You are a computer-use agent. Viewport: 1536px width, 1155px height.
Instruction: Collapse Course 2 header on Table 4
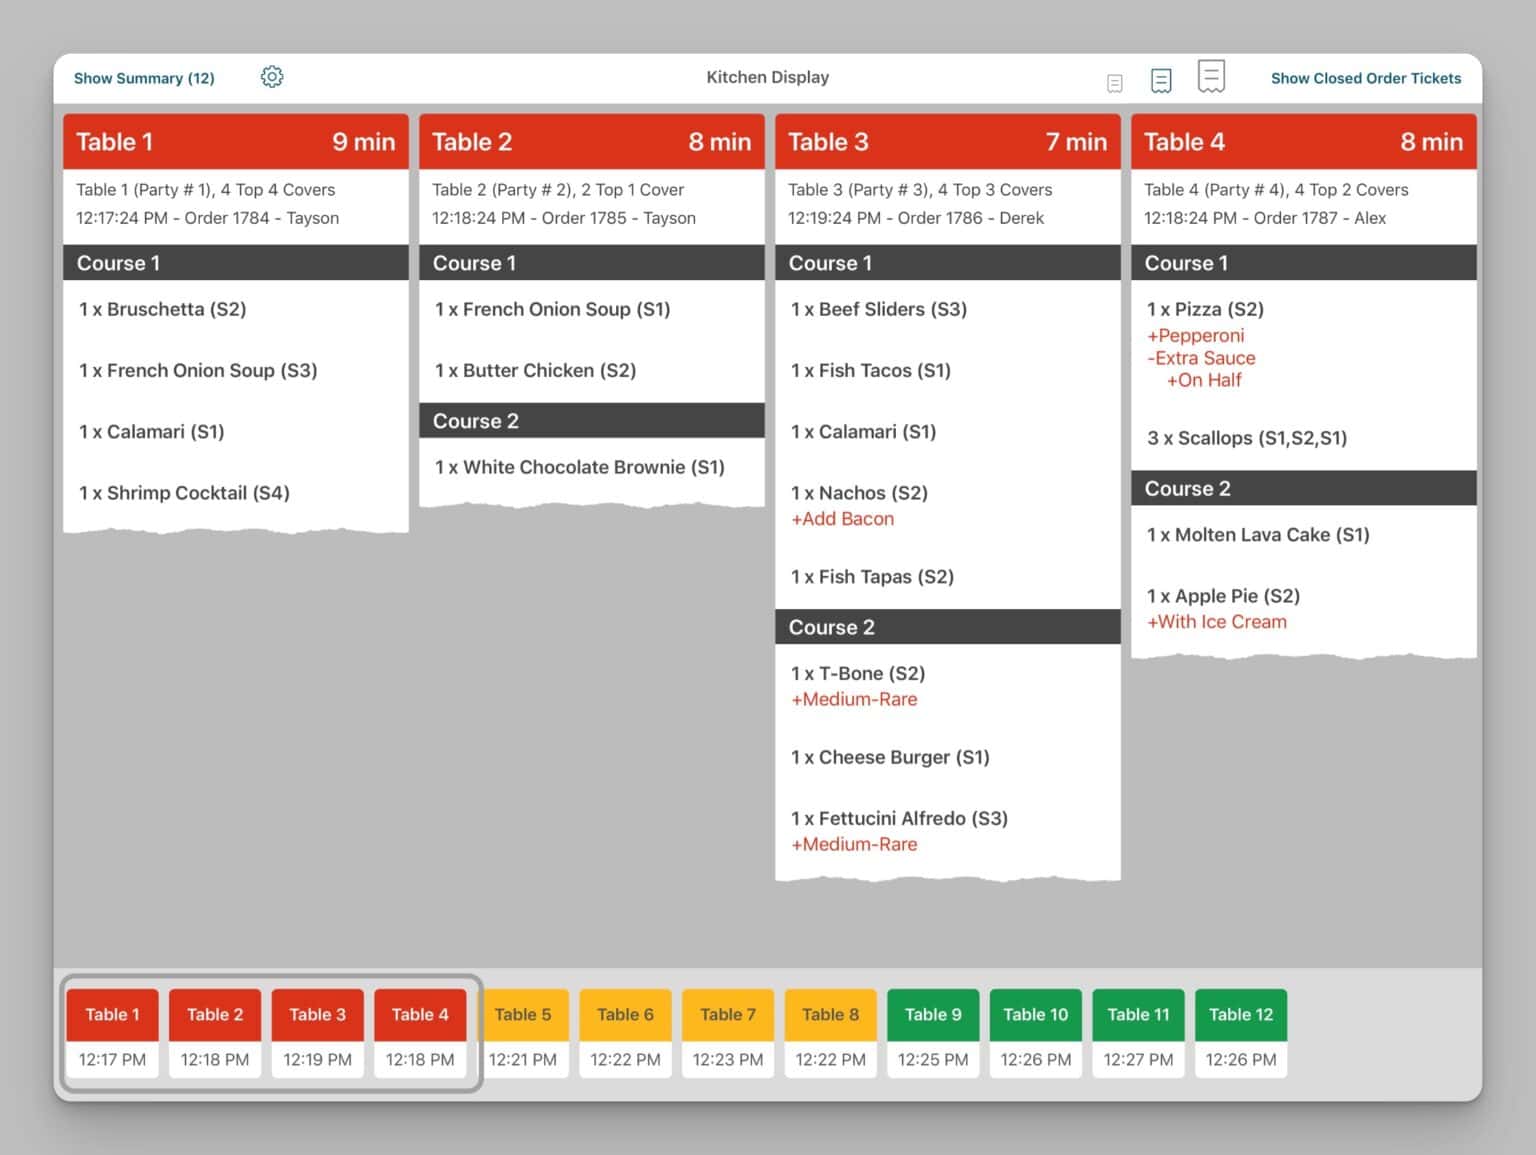tap(1303, 488)
